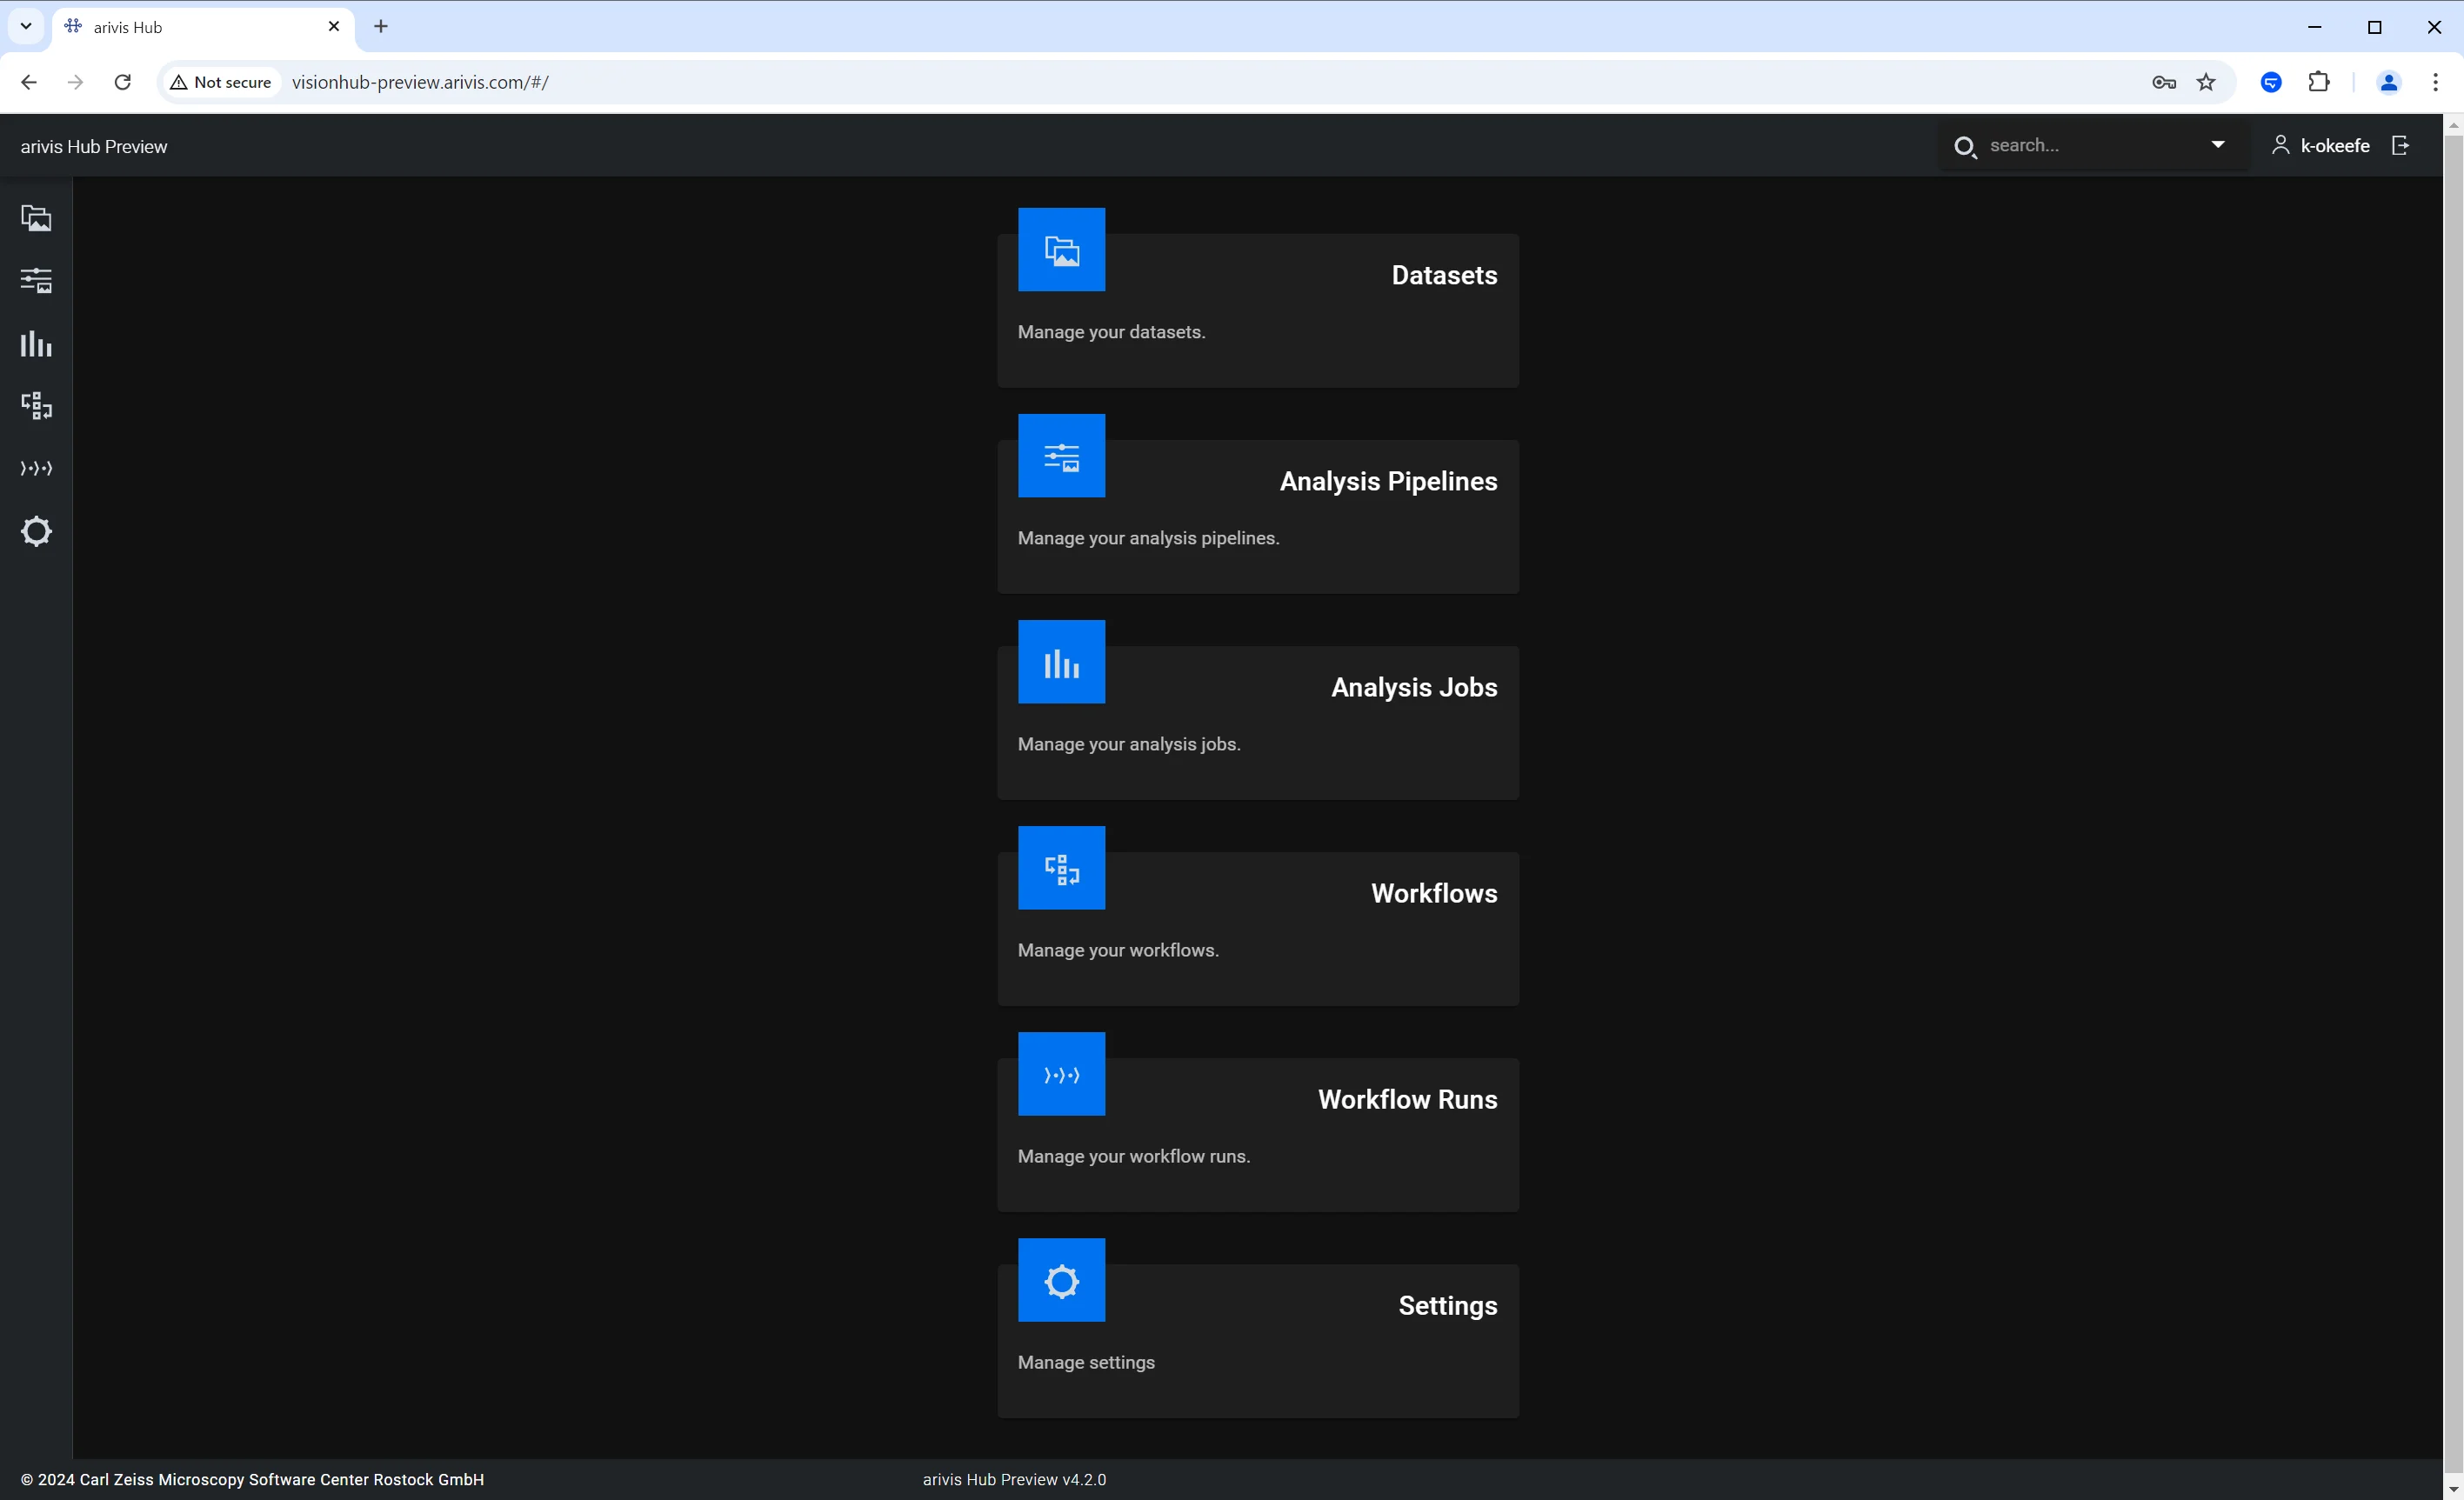The image size is (2464, 1500).
Task: Click 'Manage your workflow runs.' text
Action: coord(1134,1156)
